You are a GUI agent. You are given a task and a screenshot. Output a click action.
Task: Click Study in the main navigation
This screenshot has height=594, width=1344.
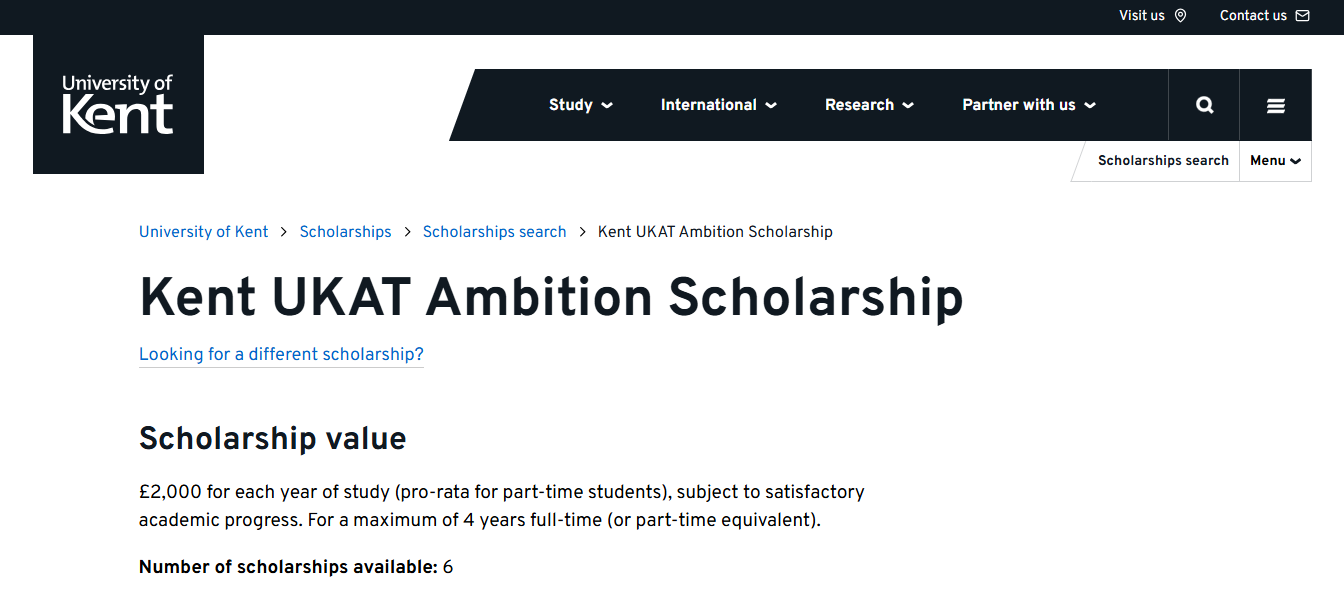pos(572,104)
